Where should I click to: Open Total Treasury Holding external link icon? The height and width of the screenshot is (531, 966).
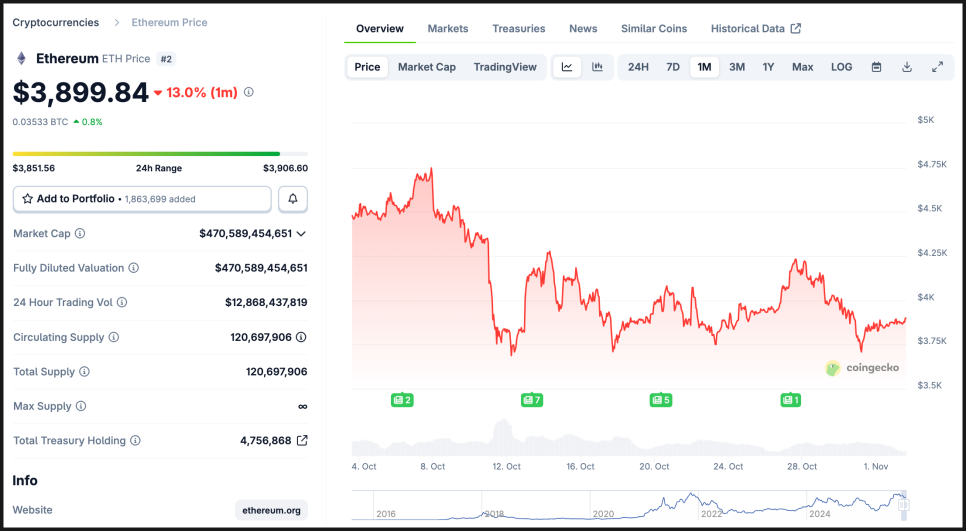point(302,440)
